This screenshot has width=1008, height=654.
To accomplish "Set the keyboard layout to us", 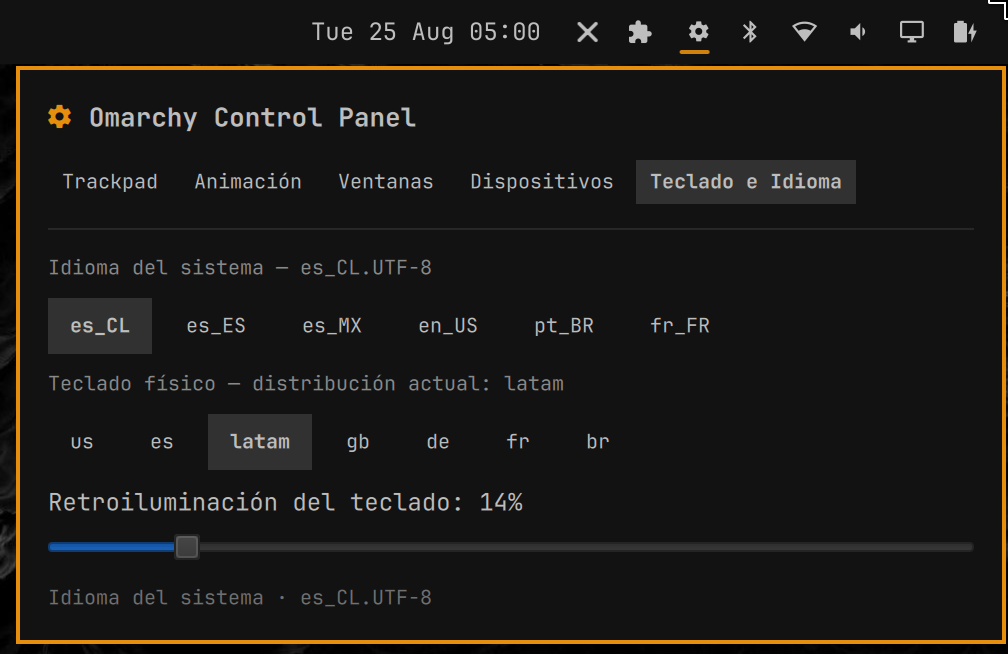I will [x=82, y=442].
